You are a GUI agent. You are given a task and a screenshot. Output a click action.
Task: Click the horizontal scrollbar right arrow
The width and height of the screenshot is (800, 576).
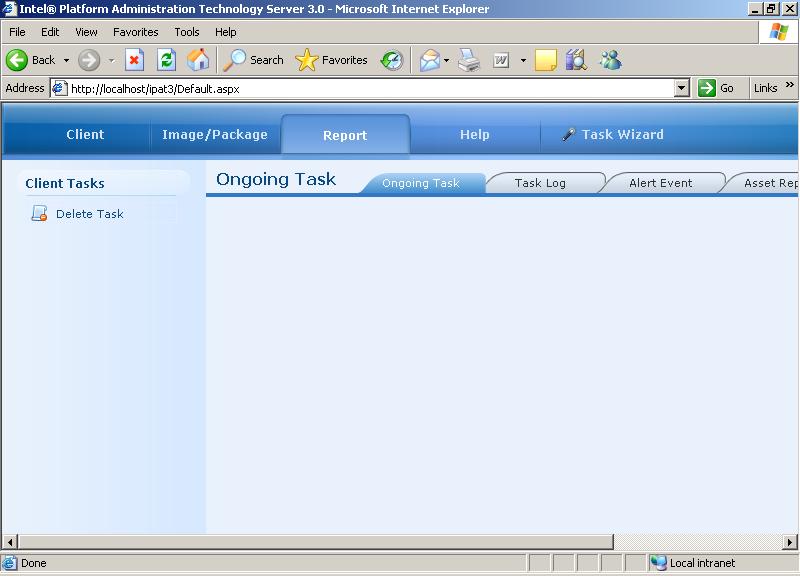791,542
